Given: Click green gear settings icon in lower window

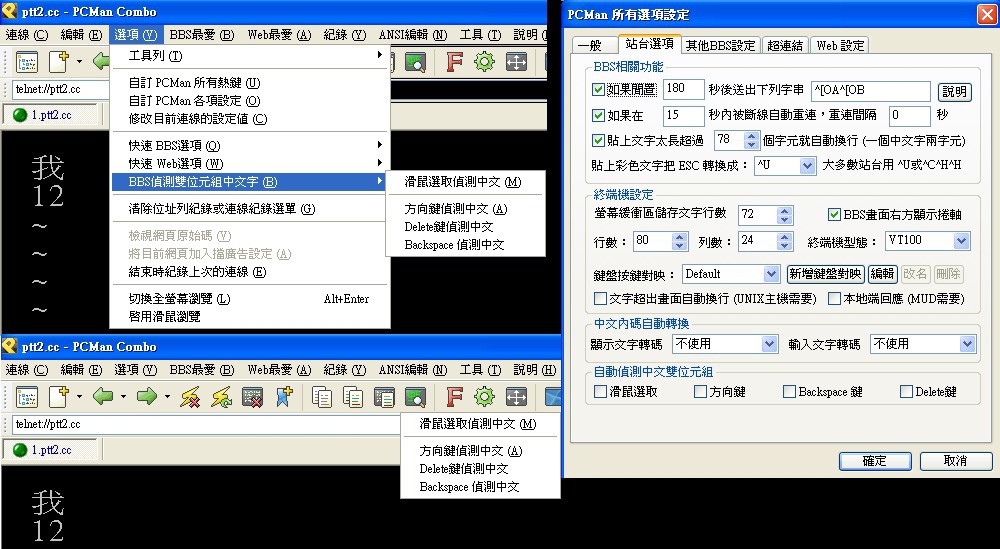Looking at the screenshot, I should click(x=485, y=397).
